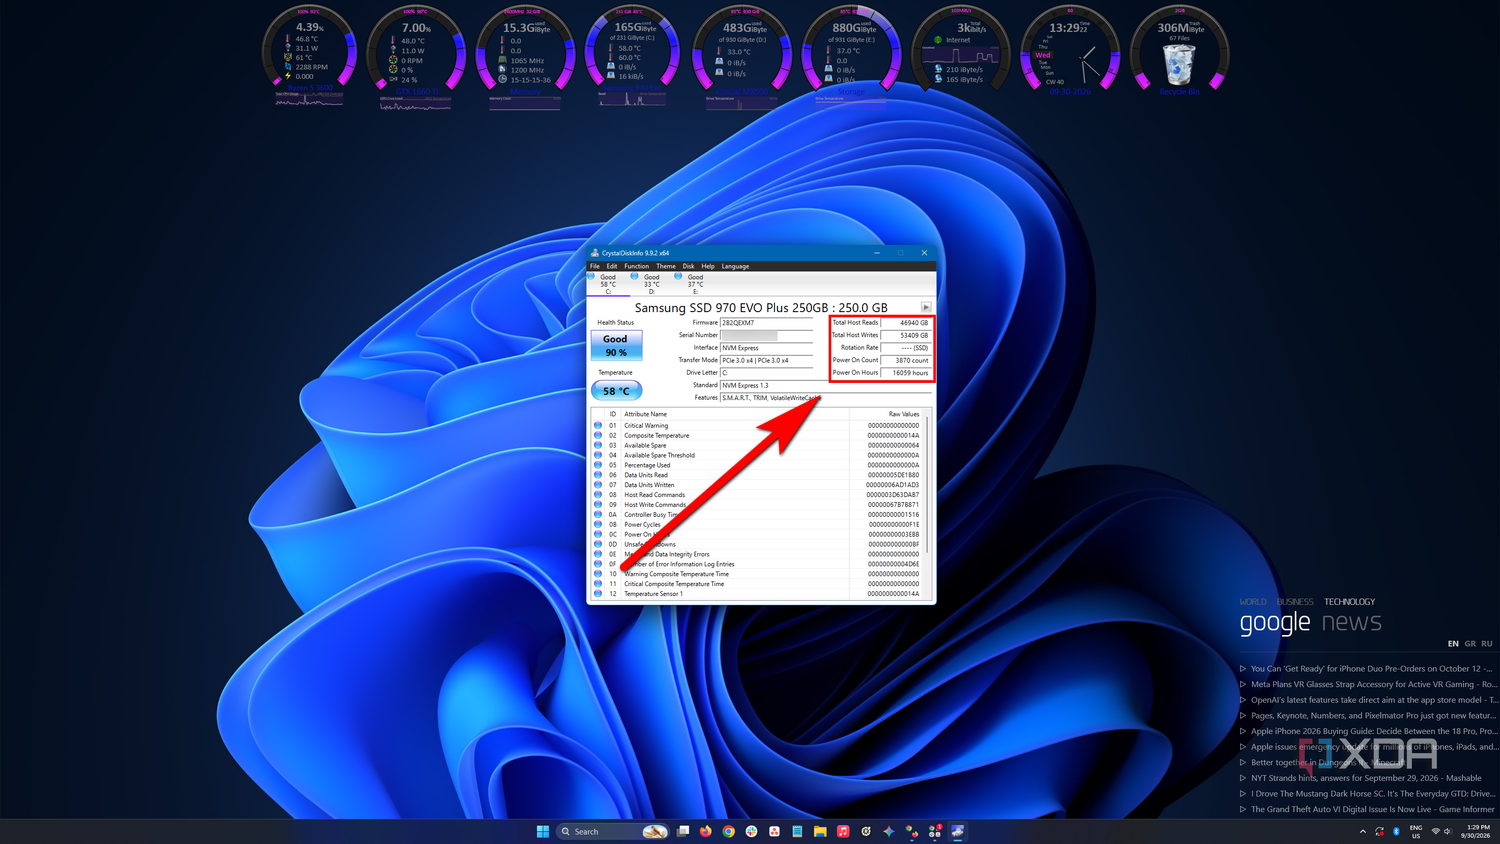Select the D: drive Good 33 °C tab
Image resolution: width=1500 pixels, height=844 pixels.
coord(648,284)
